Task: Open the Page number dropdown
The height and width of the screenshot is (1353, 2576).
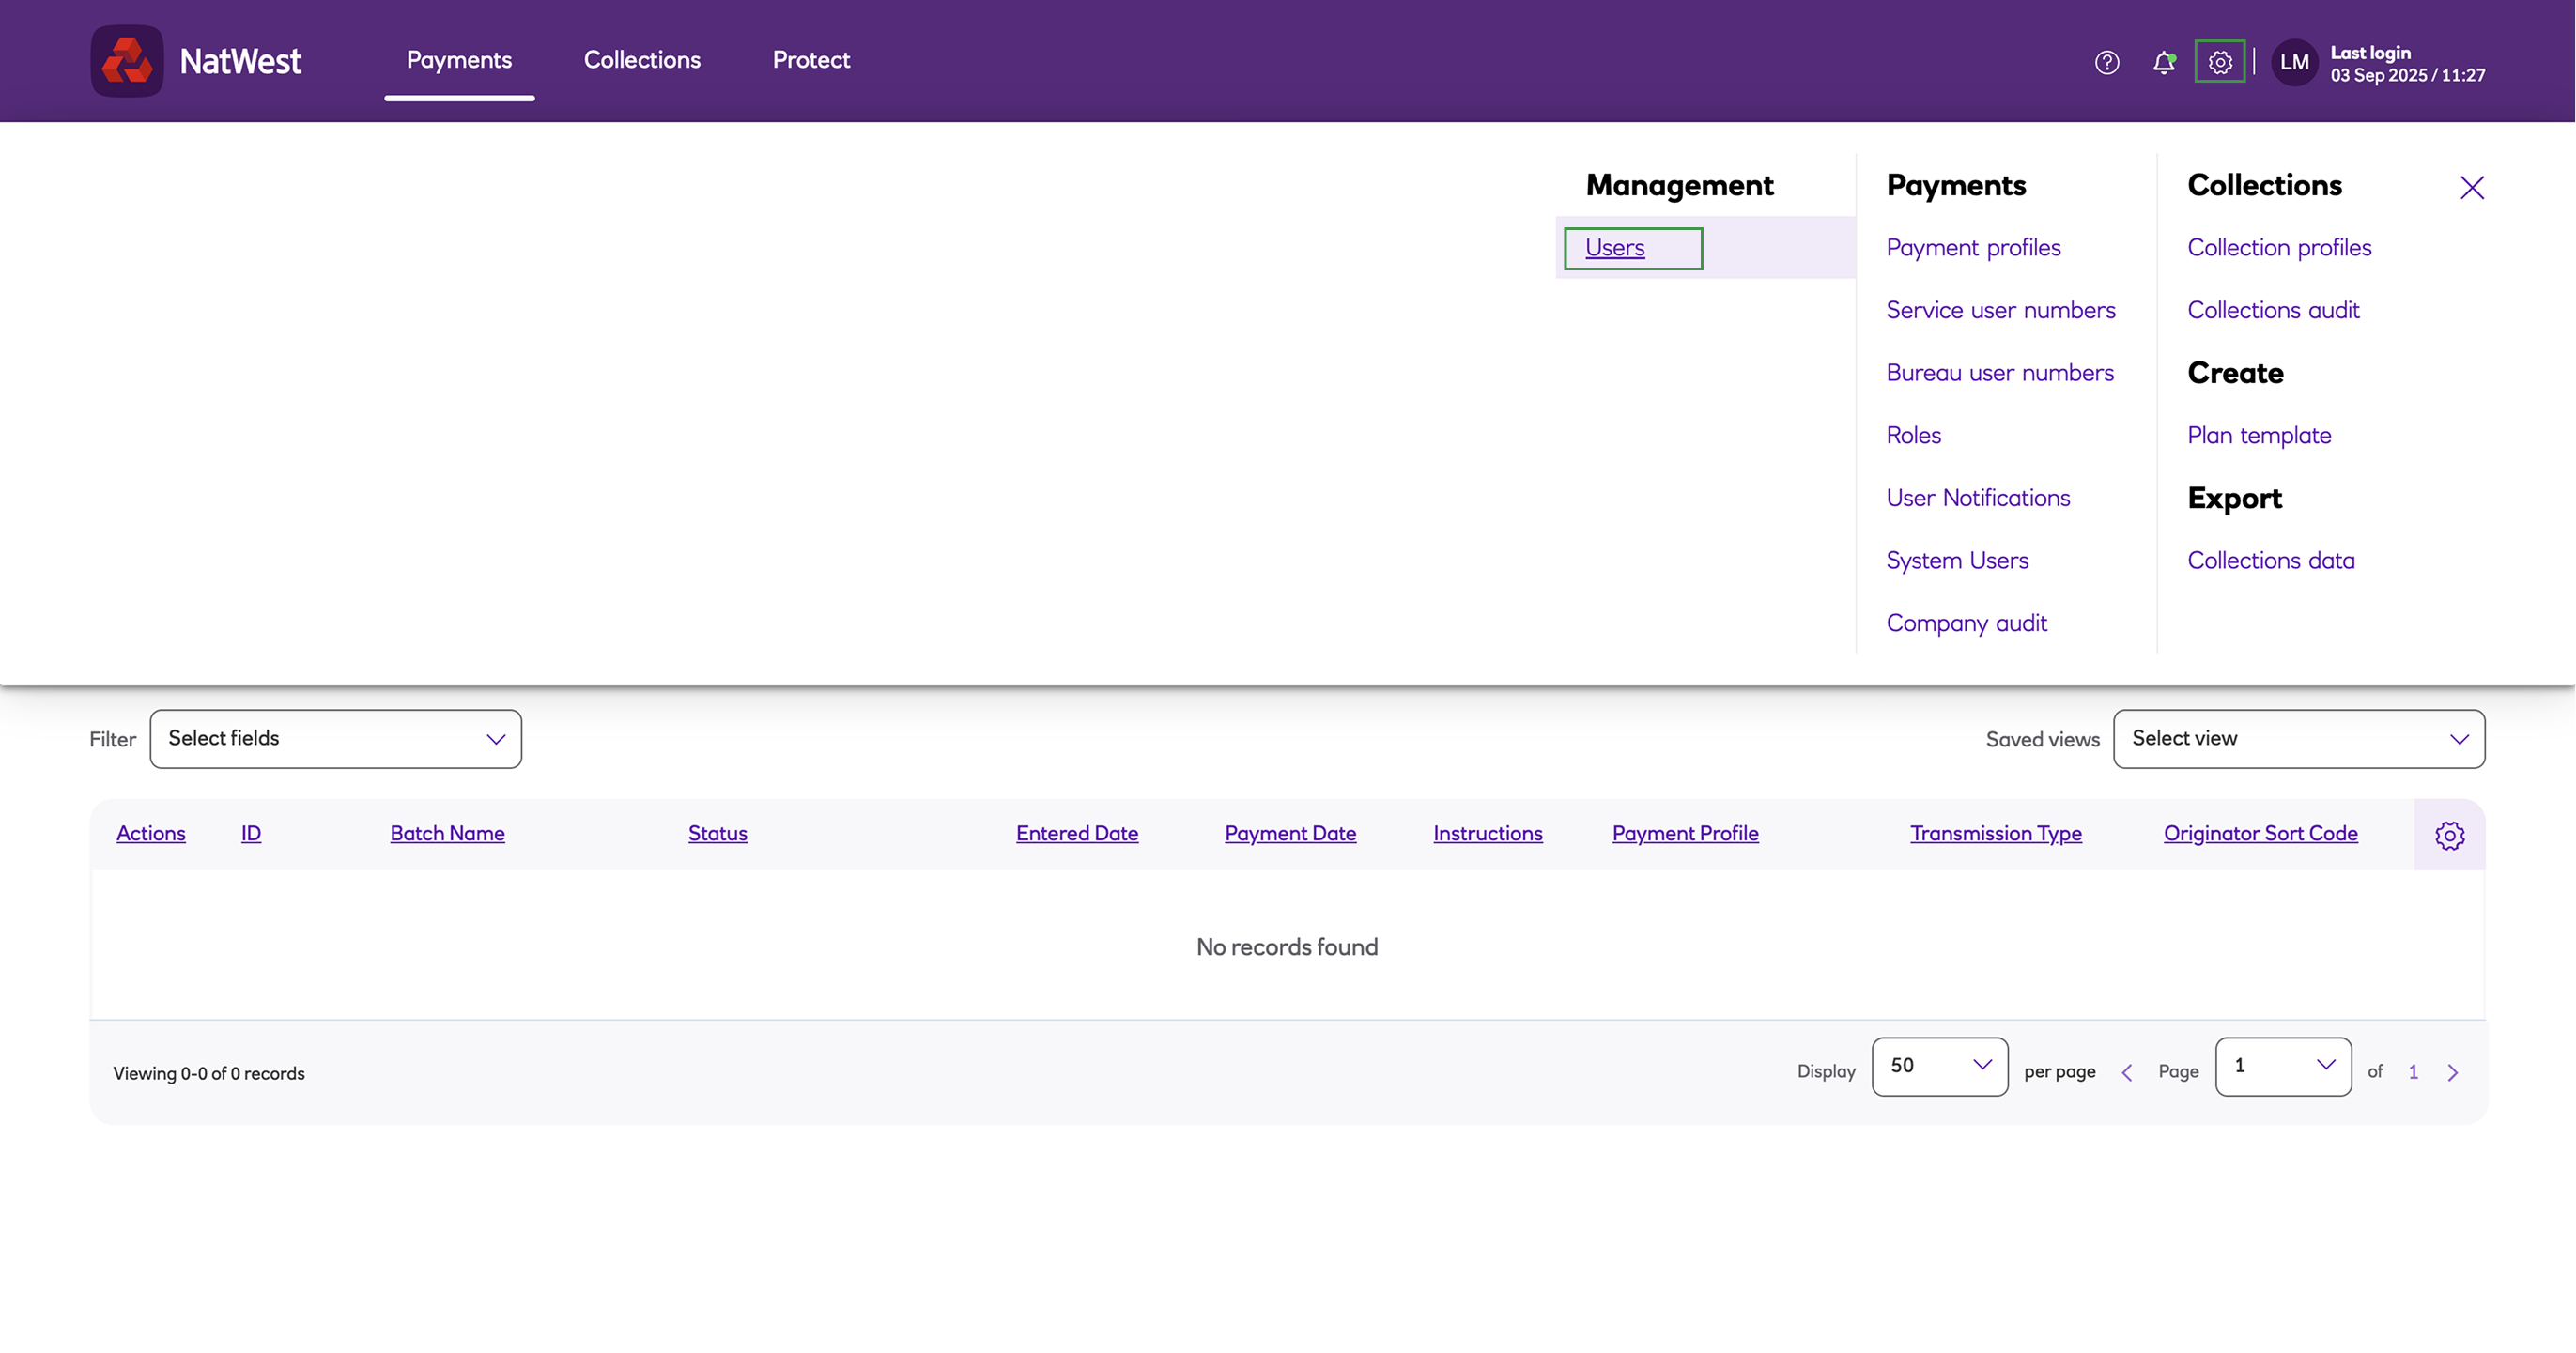Action: 2282,1066
